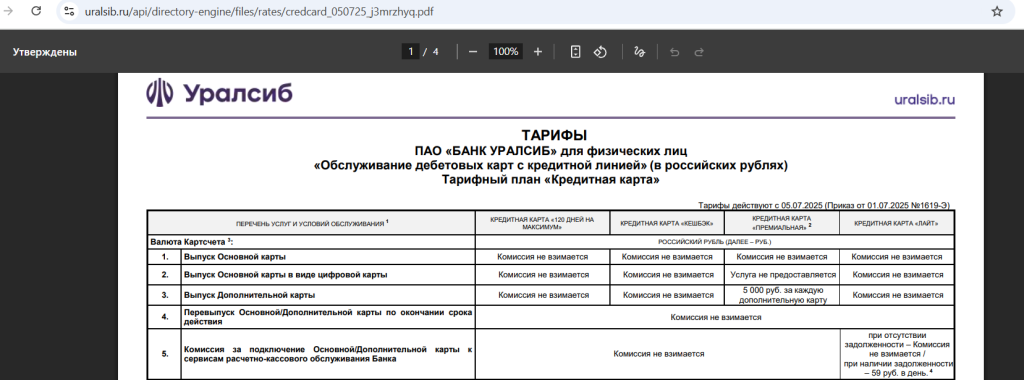Rotate the PDF counterclockwise
Screen dimensions: 1024x380
pyautogui.click(x=600, y=52)
